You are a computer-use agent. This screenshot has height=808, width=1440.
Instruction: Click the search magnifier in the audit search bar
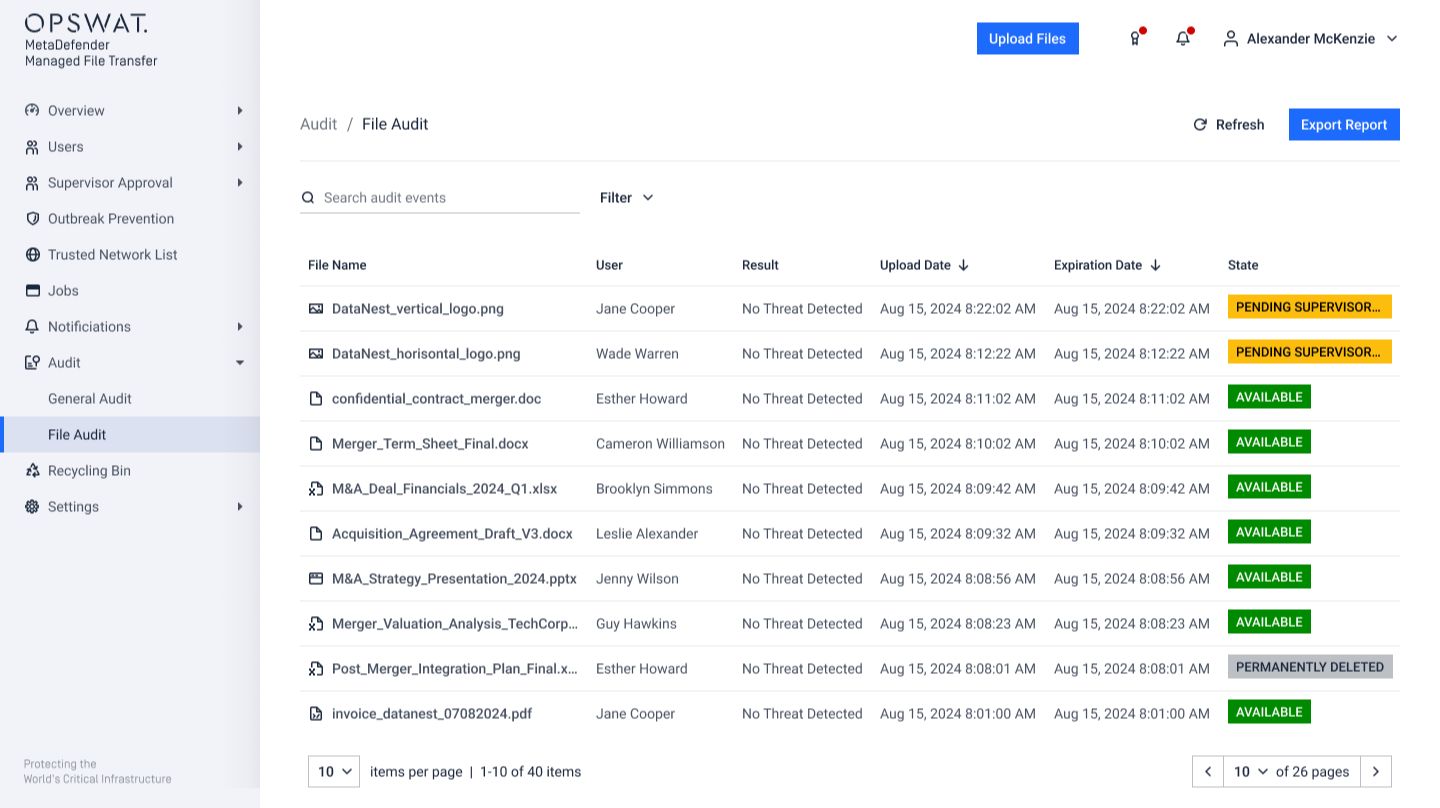click(308, 197)
